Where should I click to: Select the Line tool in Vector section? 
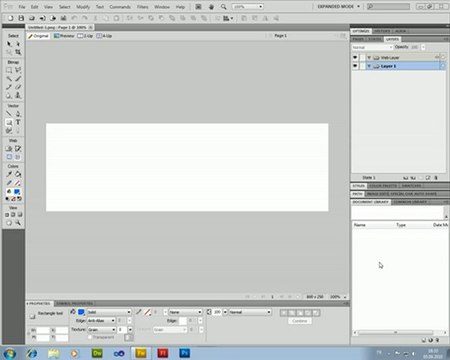[x=9, y=114]
